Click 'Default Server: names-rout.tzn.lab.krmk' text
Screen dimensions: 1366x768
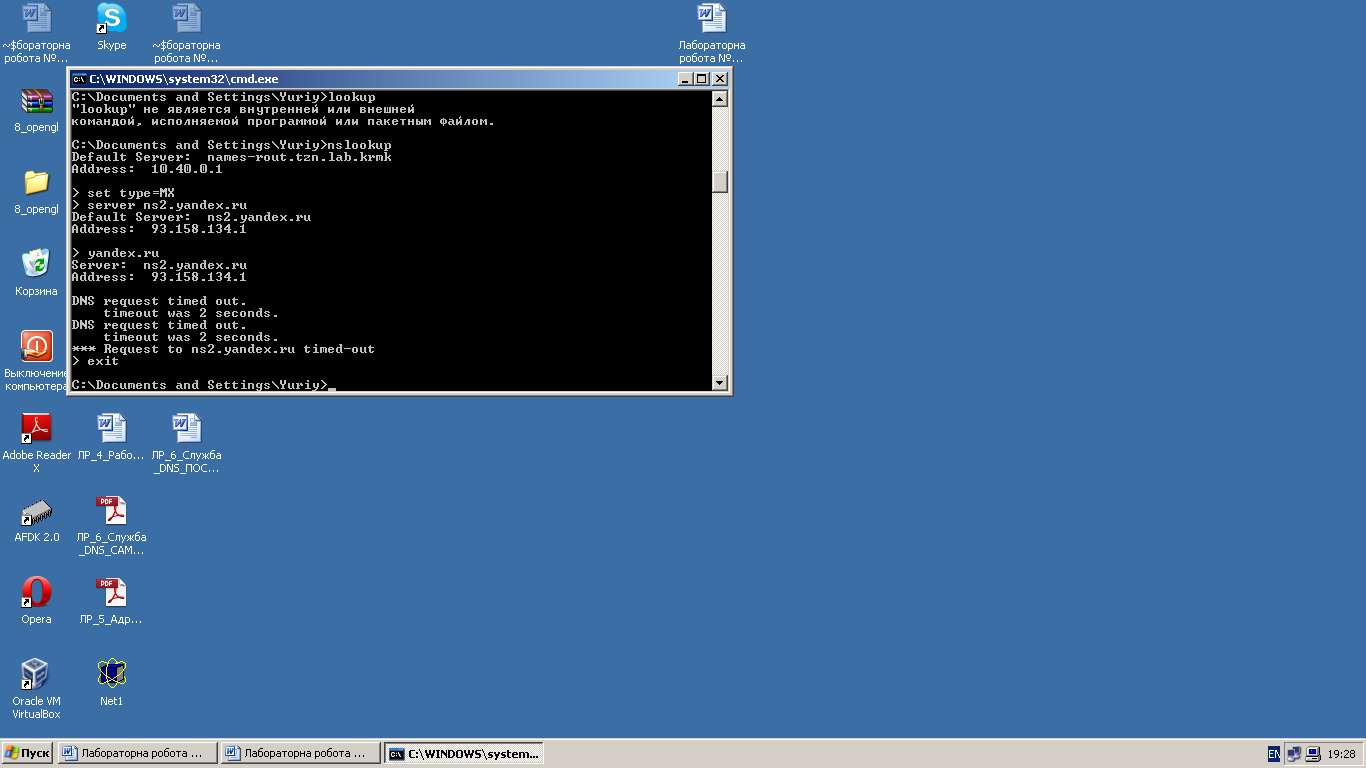(x=232, y=157)
